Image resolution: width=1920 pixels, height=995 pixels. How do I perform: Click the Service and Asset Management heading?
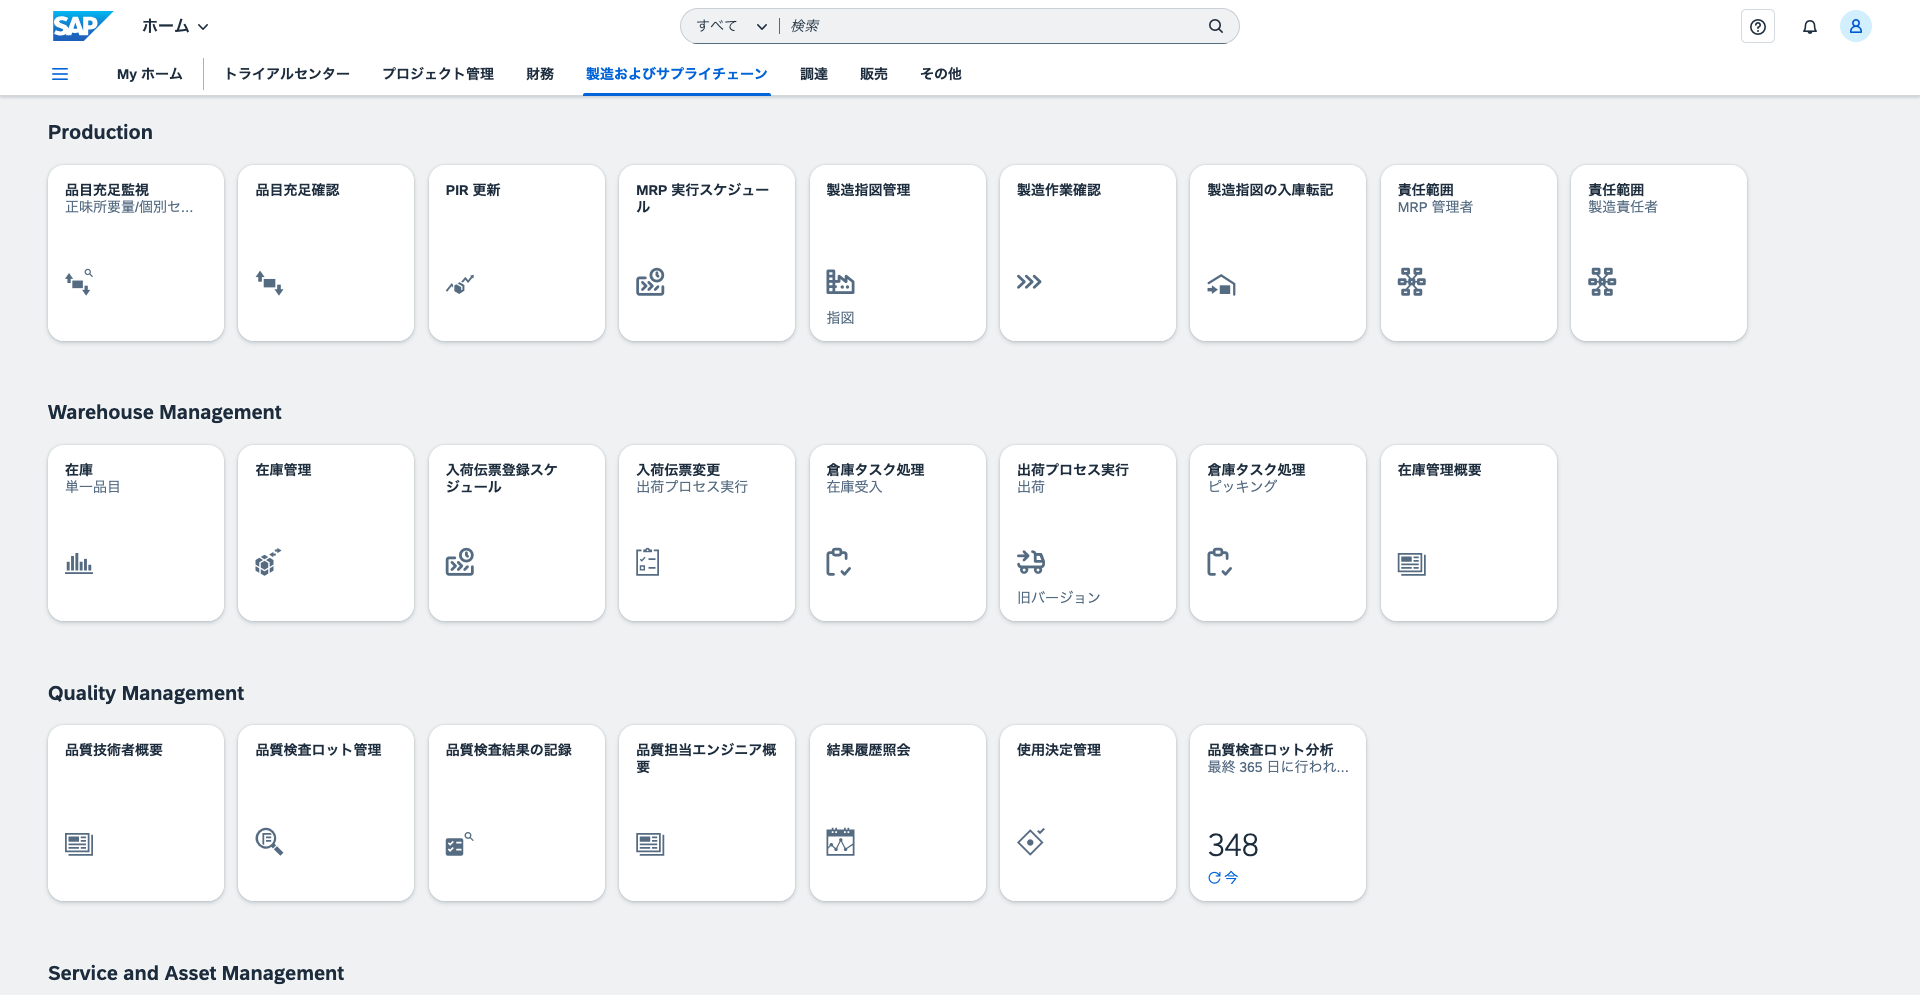tap(196, 973)
